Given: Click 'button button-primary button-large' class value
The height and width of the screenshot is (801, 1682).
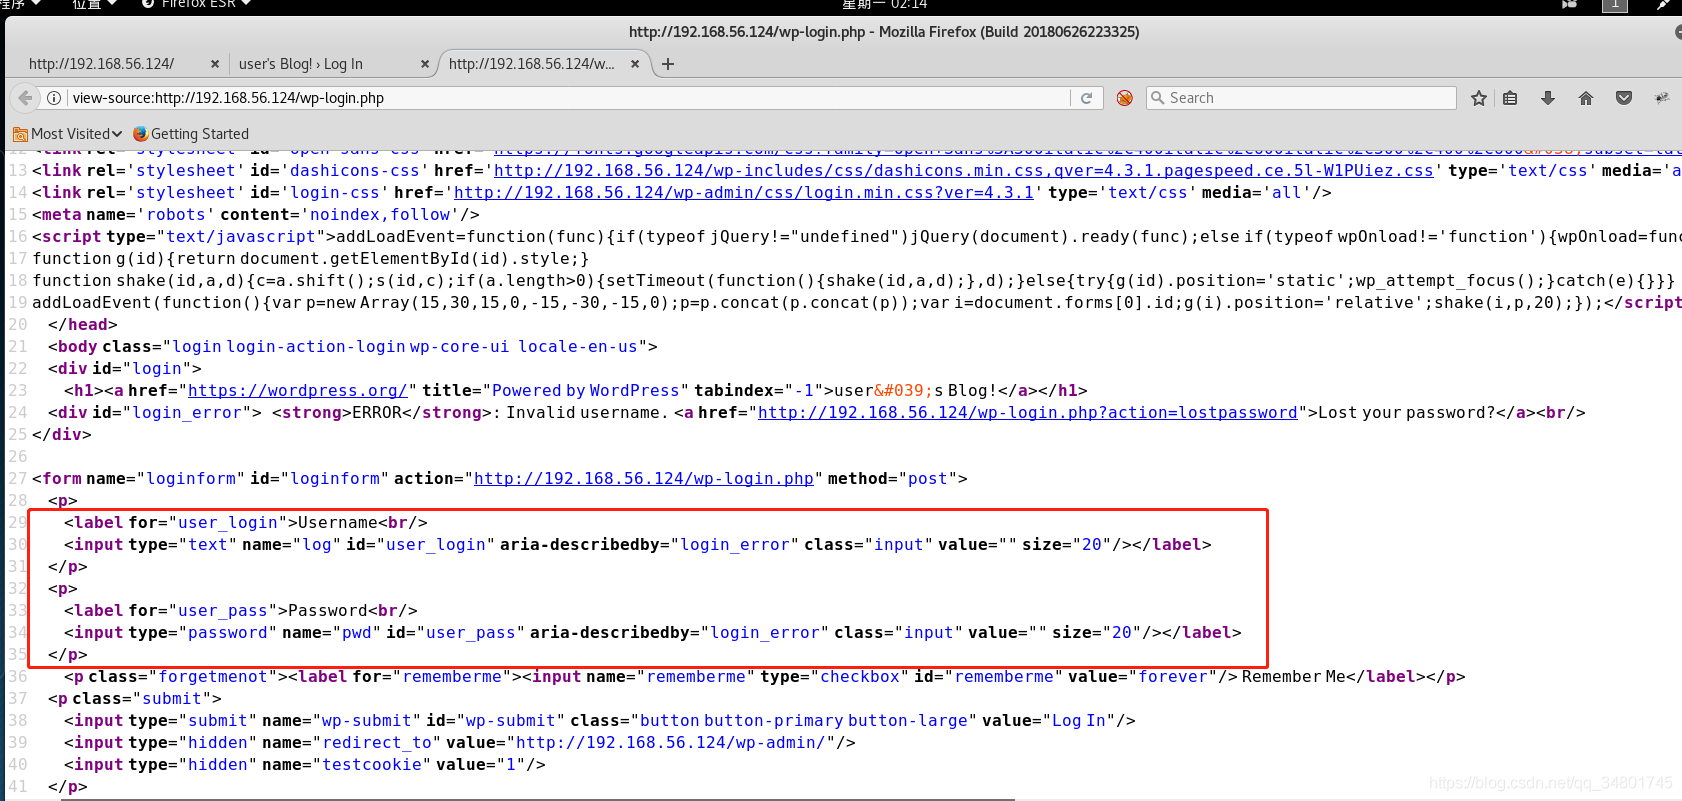Looking at the screenshot, I should coord(804,721).
